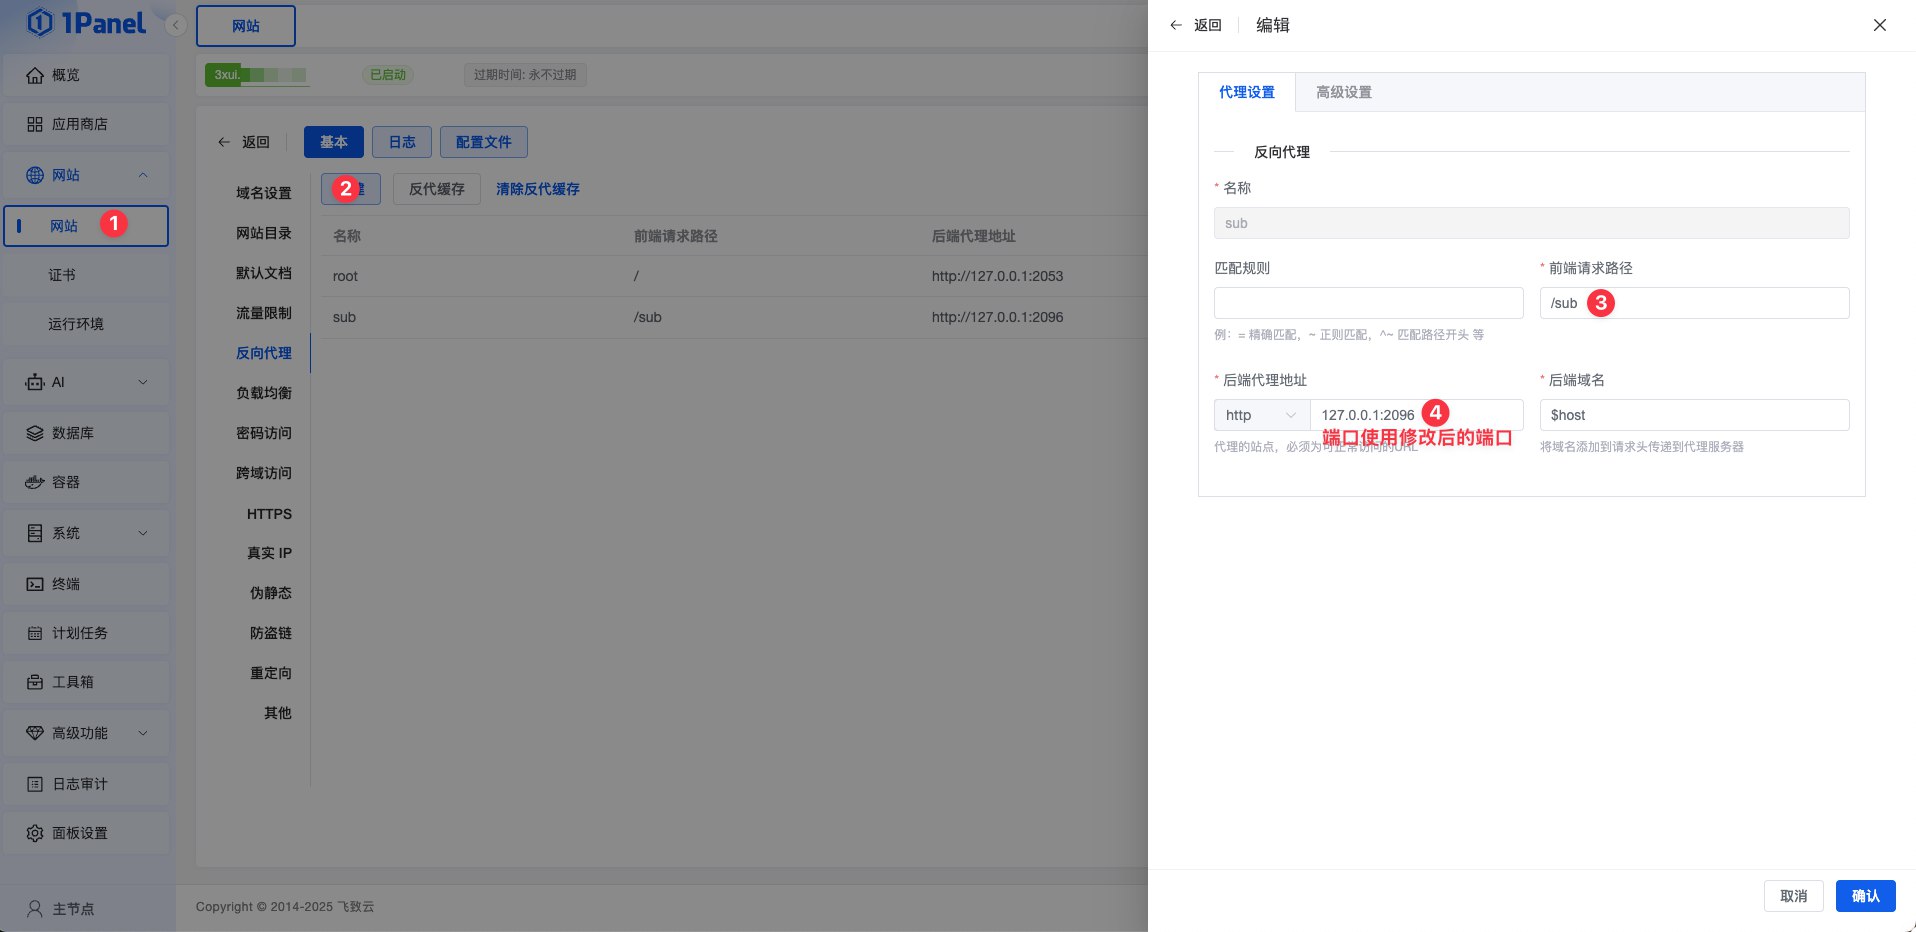Switch to the 日志 tab
This screenshot has height=932, width=1916.
(x=402, y=141)
